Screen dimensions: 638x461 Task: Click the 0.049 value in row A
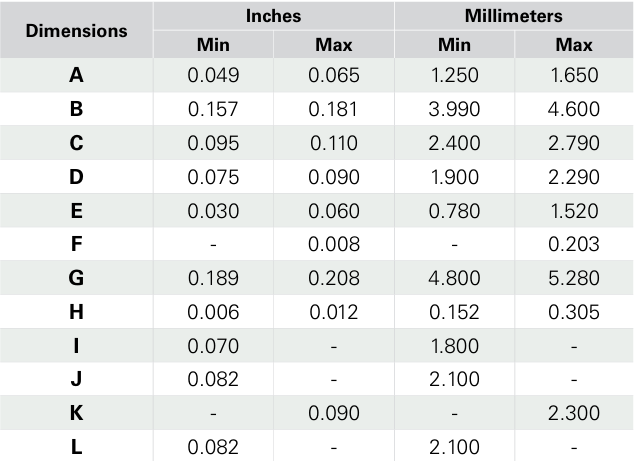pyautogui.click(x=213, y=75)
